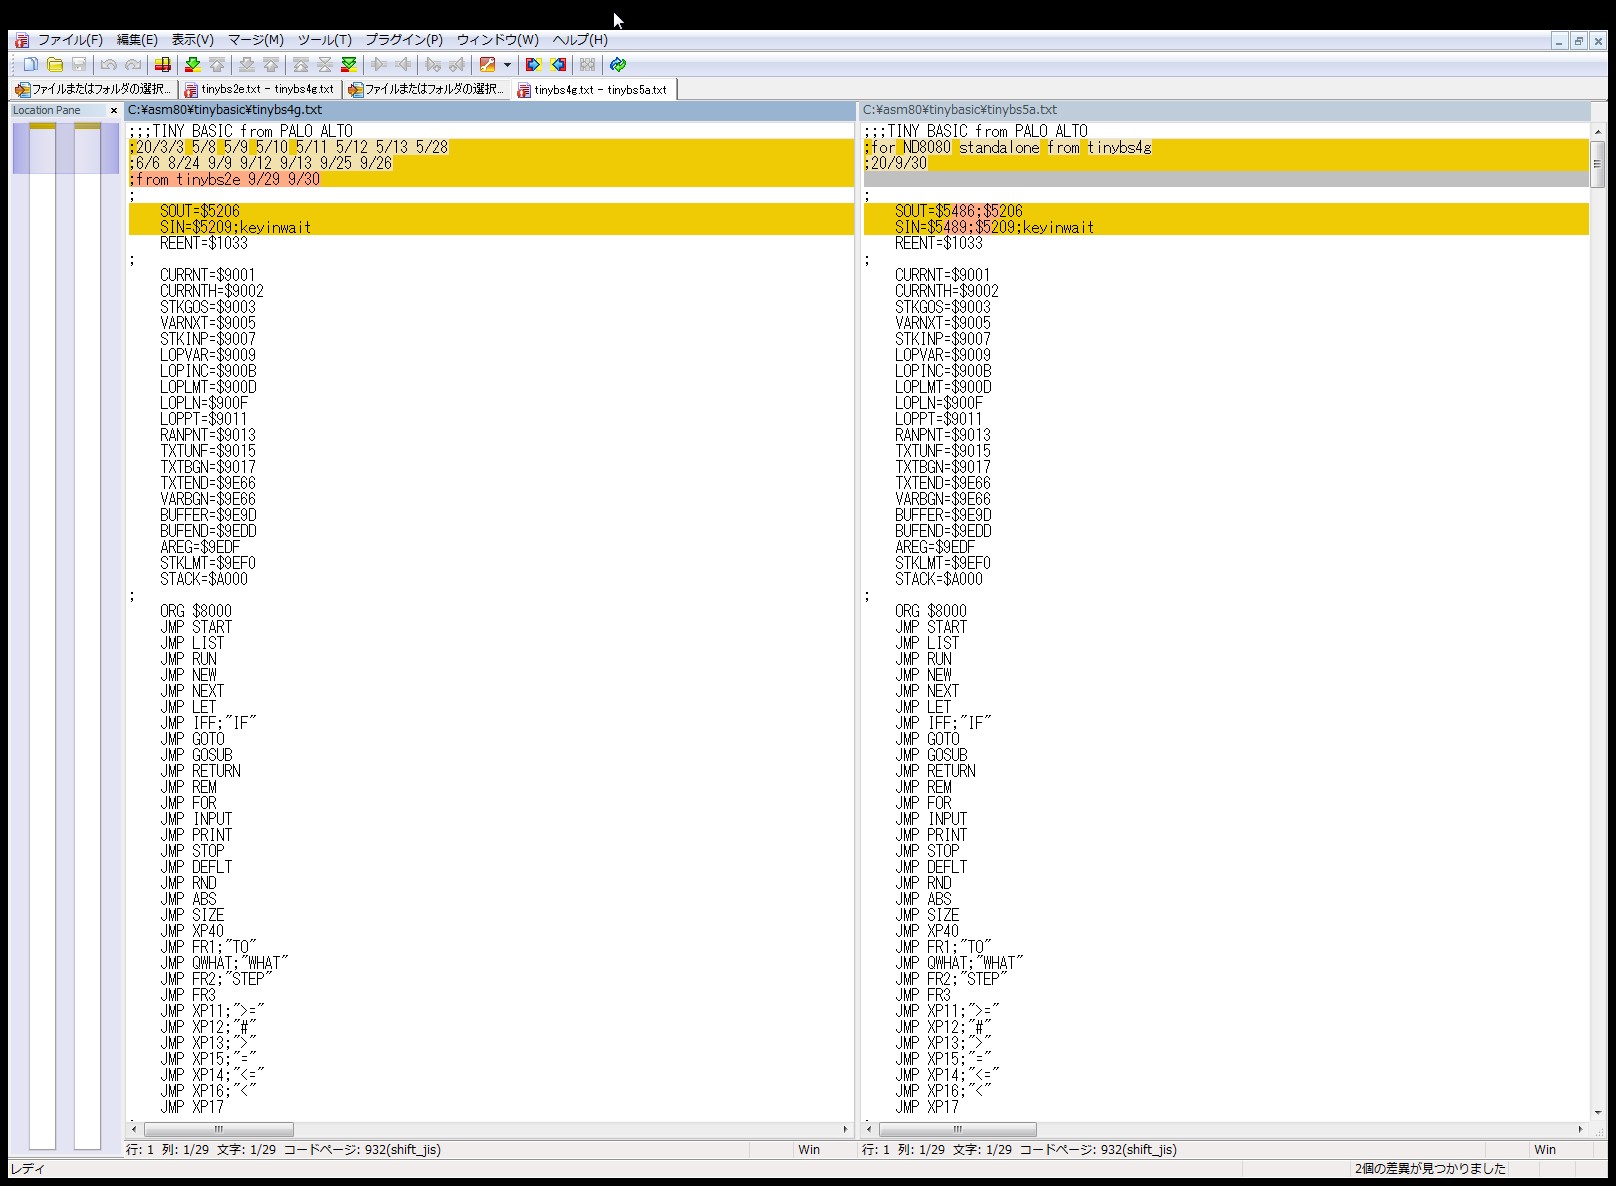Click the grey grid toolbar icon
Screen dimensions: 1616x1186
(588, 65)
